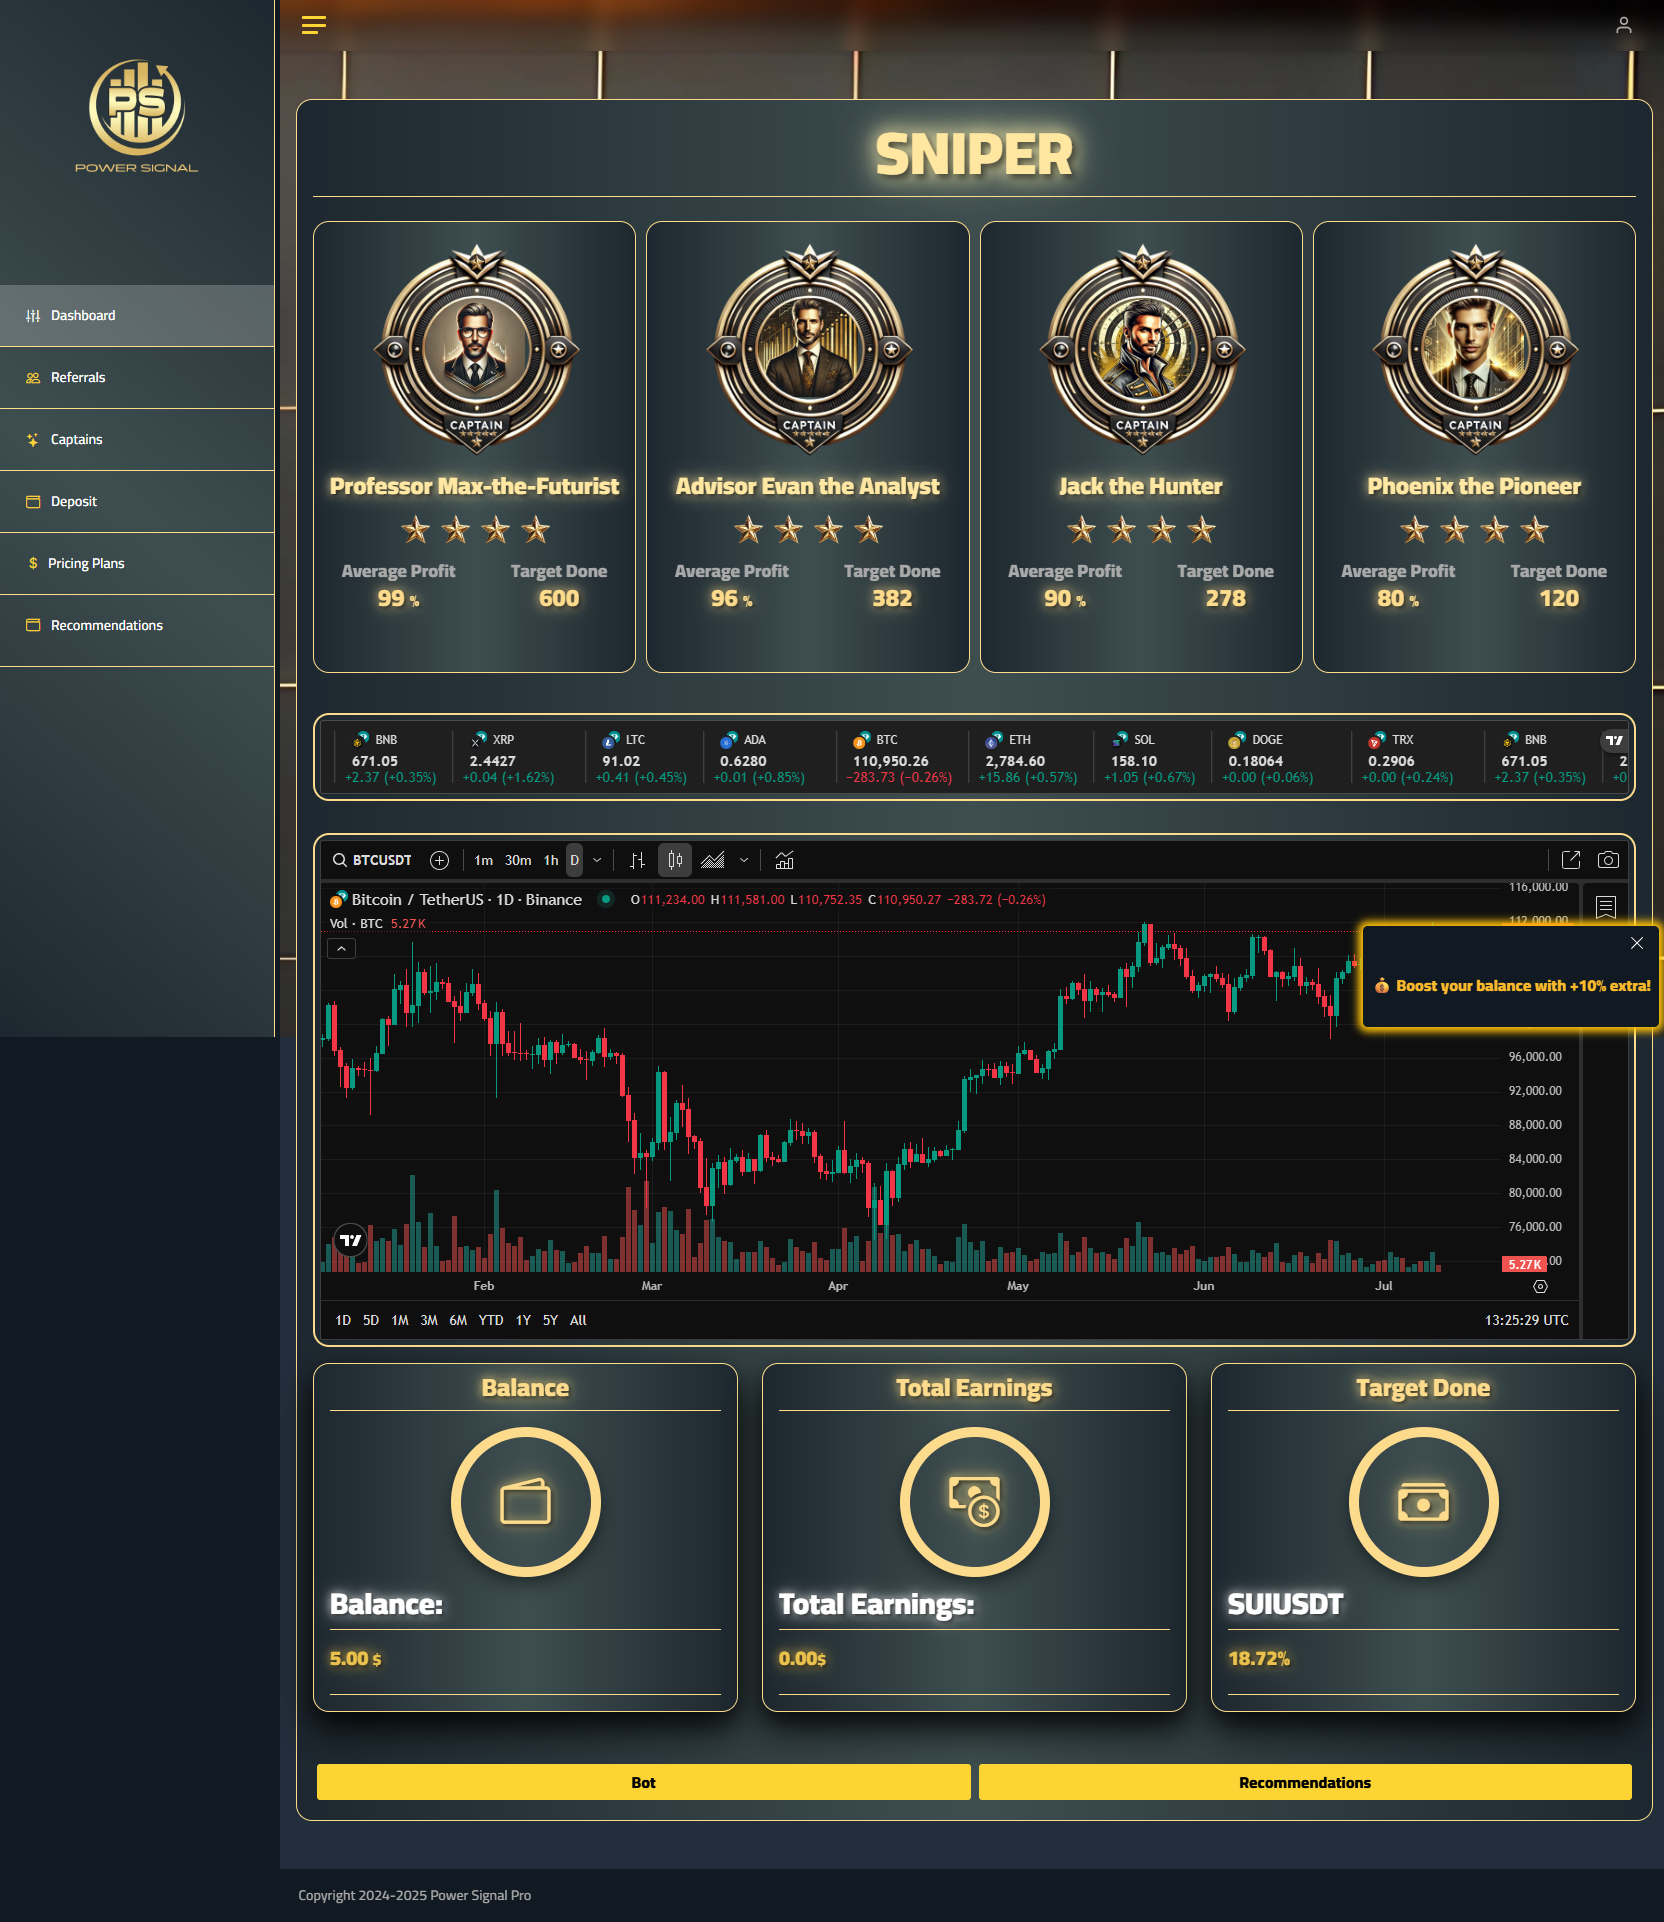
Task: Click the yellow Recommendations button
Action: point(1304,1782)
